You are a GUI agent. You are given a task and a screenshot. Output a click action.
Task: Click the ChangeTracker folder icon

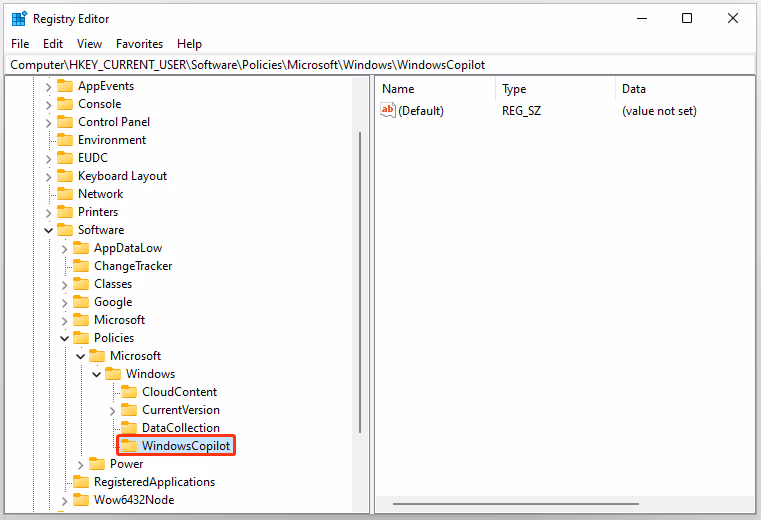click(81, 266)
